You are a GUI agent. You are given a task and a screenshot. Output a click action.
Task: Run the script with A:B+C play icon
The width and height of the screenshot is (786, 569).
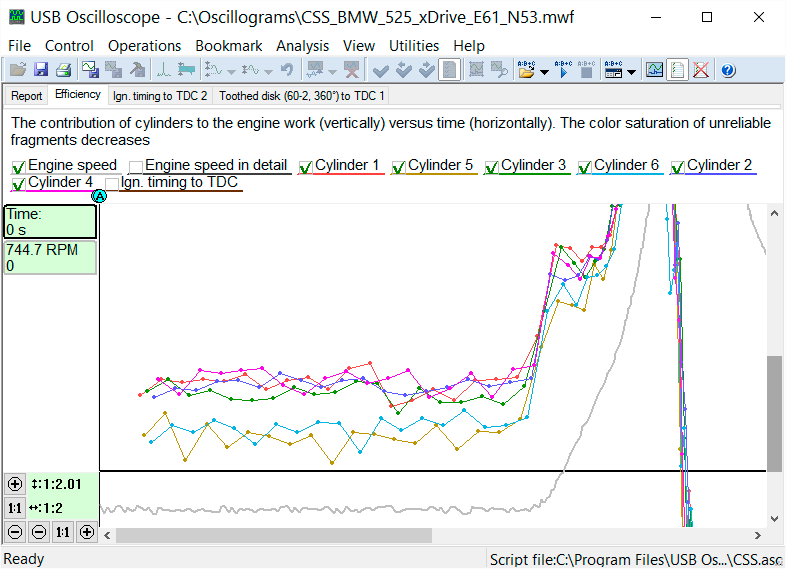tap(563, 70)
